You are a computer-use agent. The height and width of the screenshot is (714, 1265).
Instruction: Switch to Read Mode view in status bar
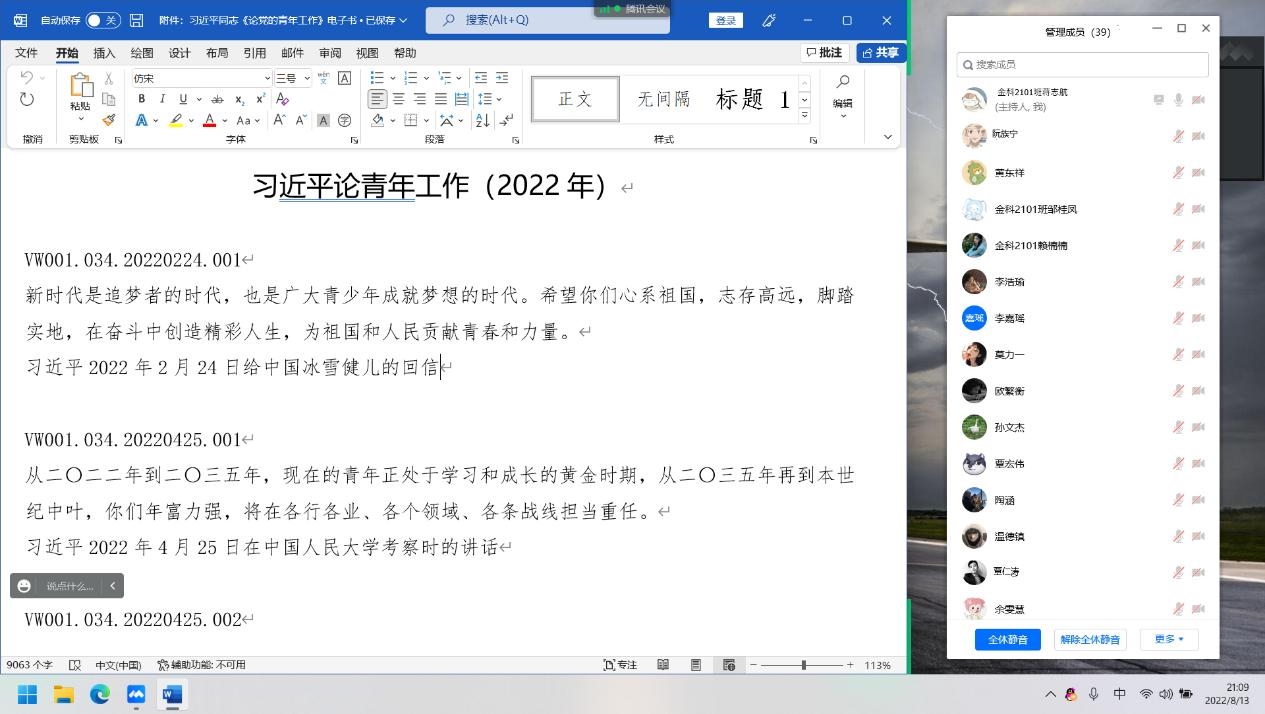coord(663,665)
